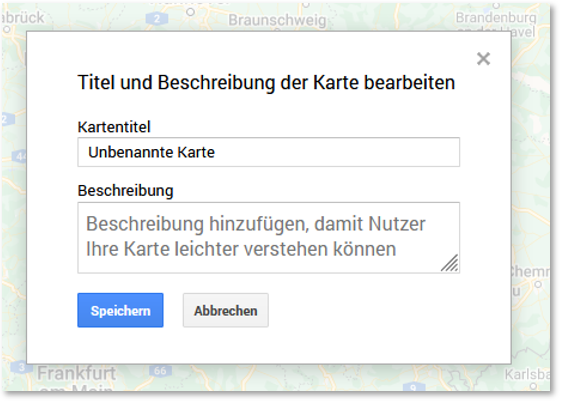
Task: Click the Kartentitel field label
Action: [114, 127]
